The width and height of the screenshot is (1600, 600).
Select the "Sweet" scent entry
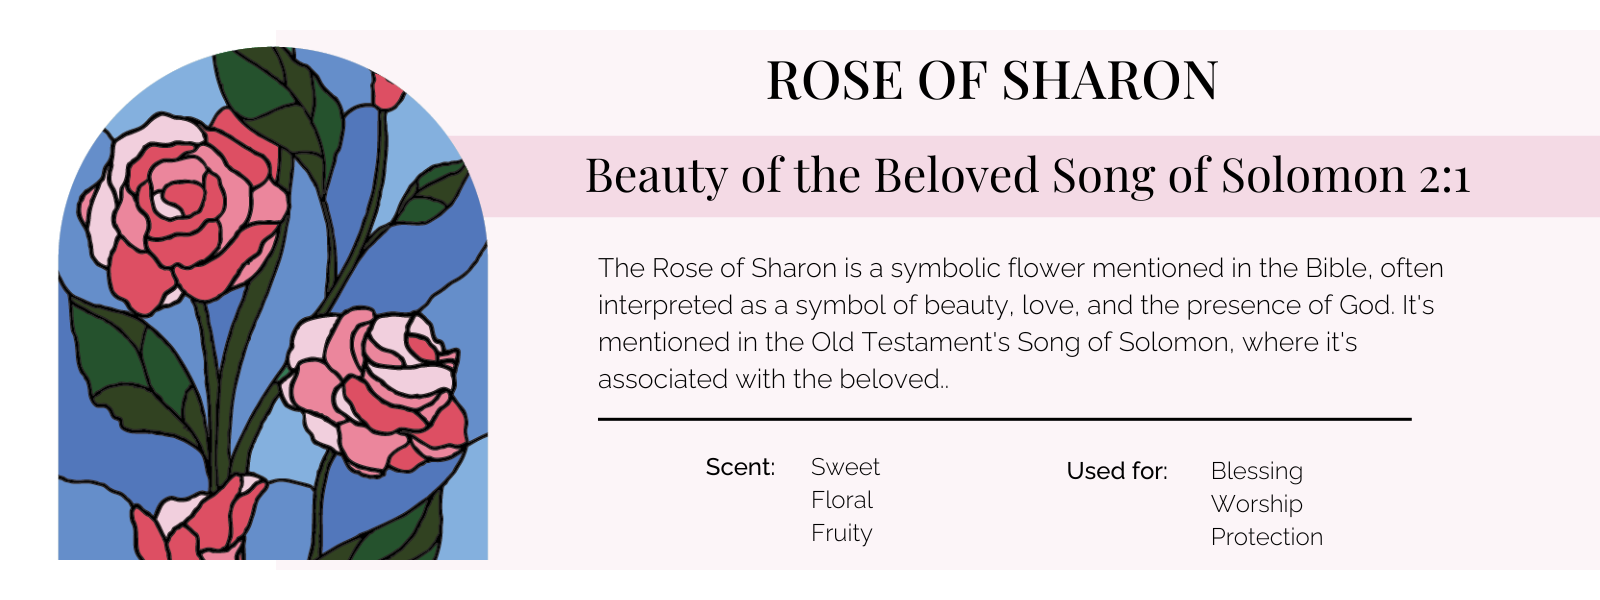pyautogui.click(x=845, y=467)
